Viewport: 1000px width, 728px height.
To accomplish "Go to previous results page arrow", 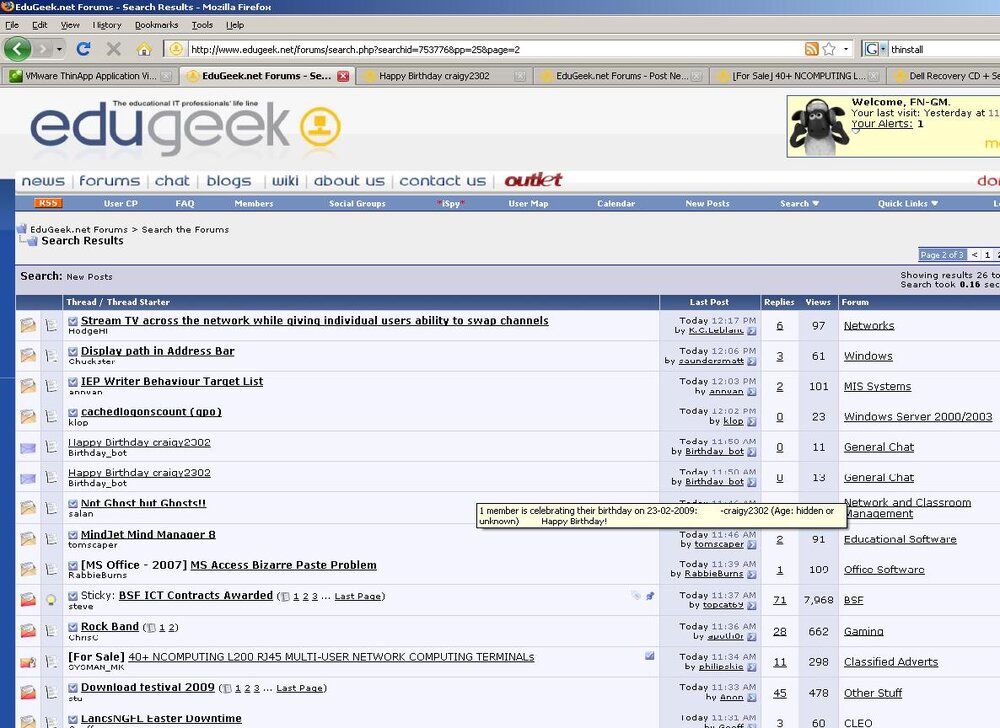I will [x=974, y=254].
